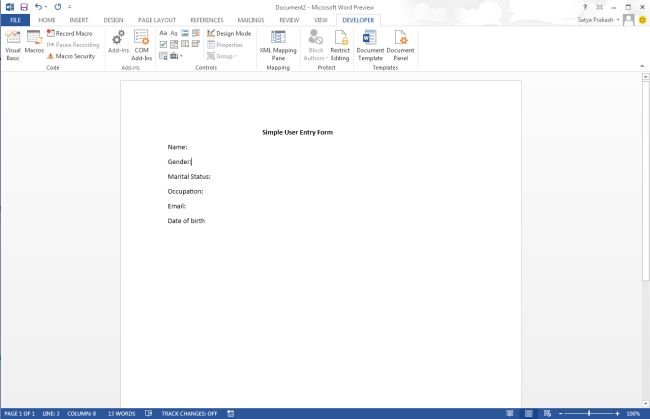Zoom out with minus button
The width and height of the screenshot is (650, 419).
[560, 414]
